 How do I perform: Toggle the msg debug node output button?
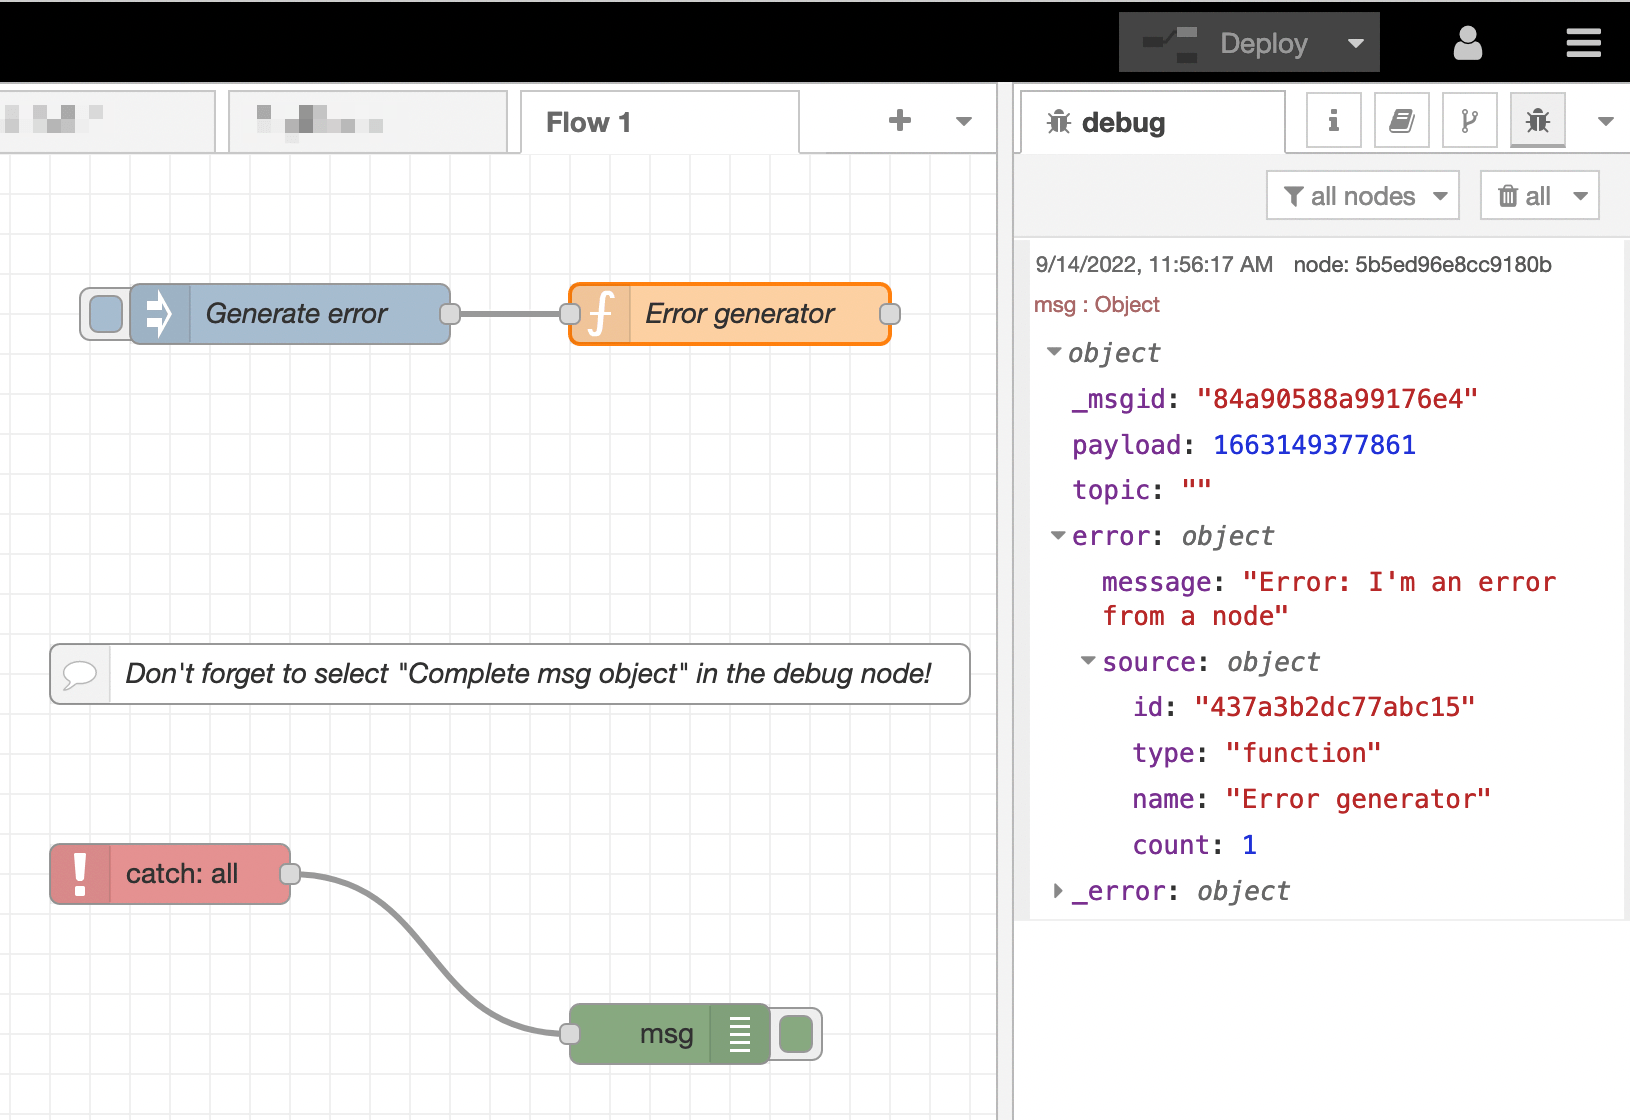[x=796, y=1034]
